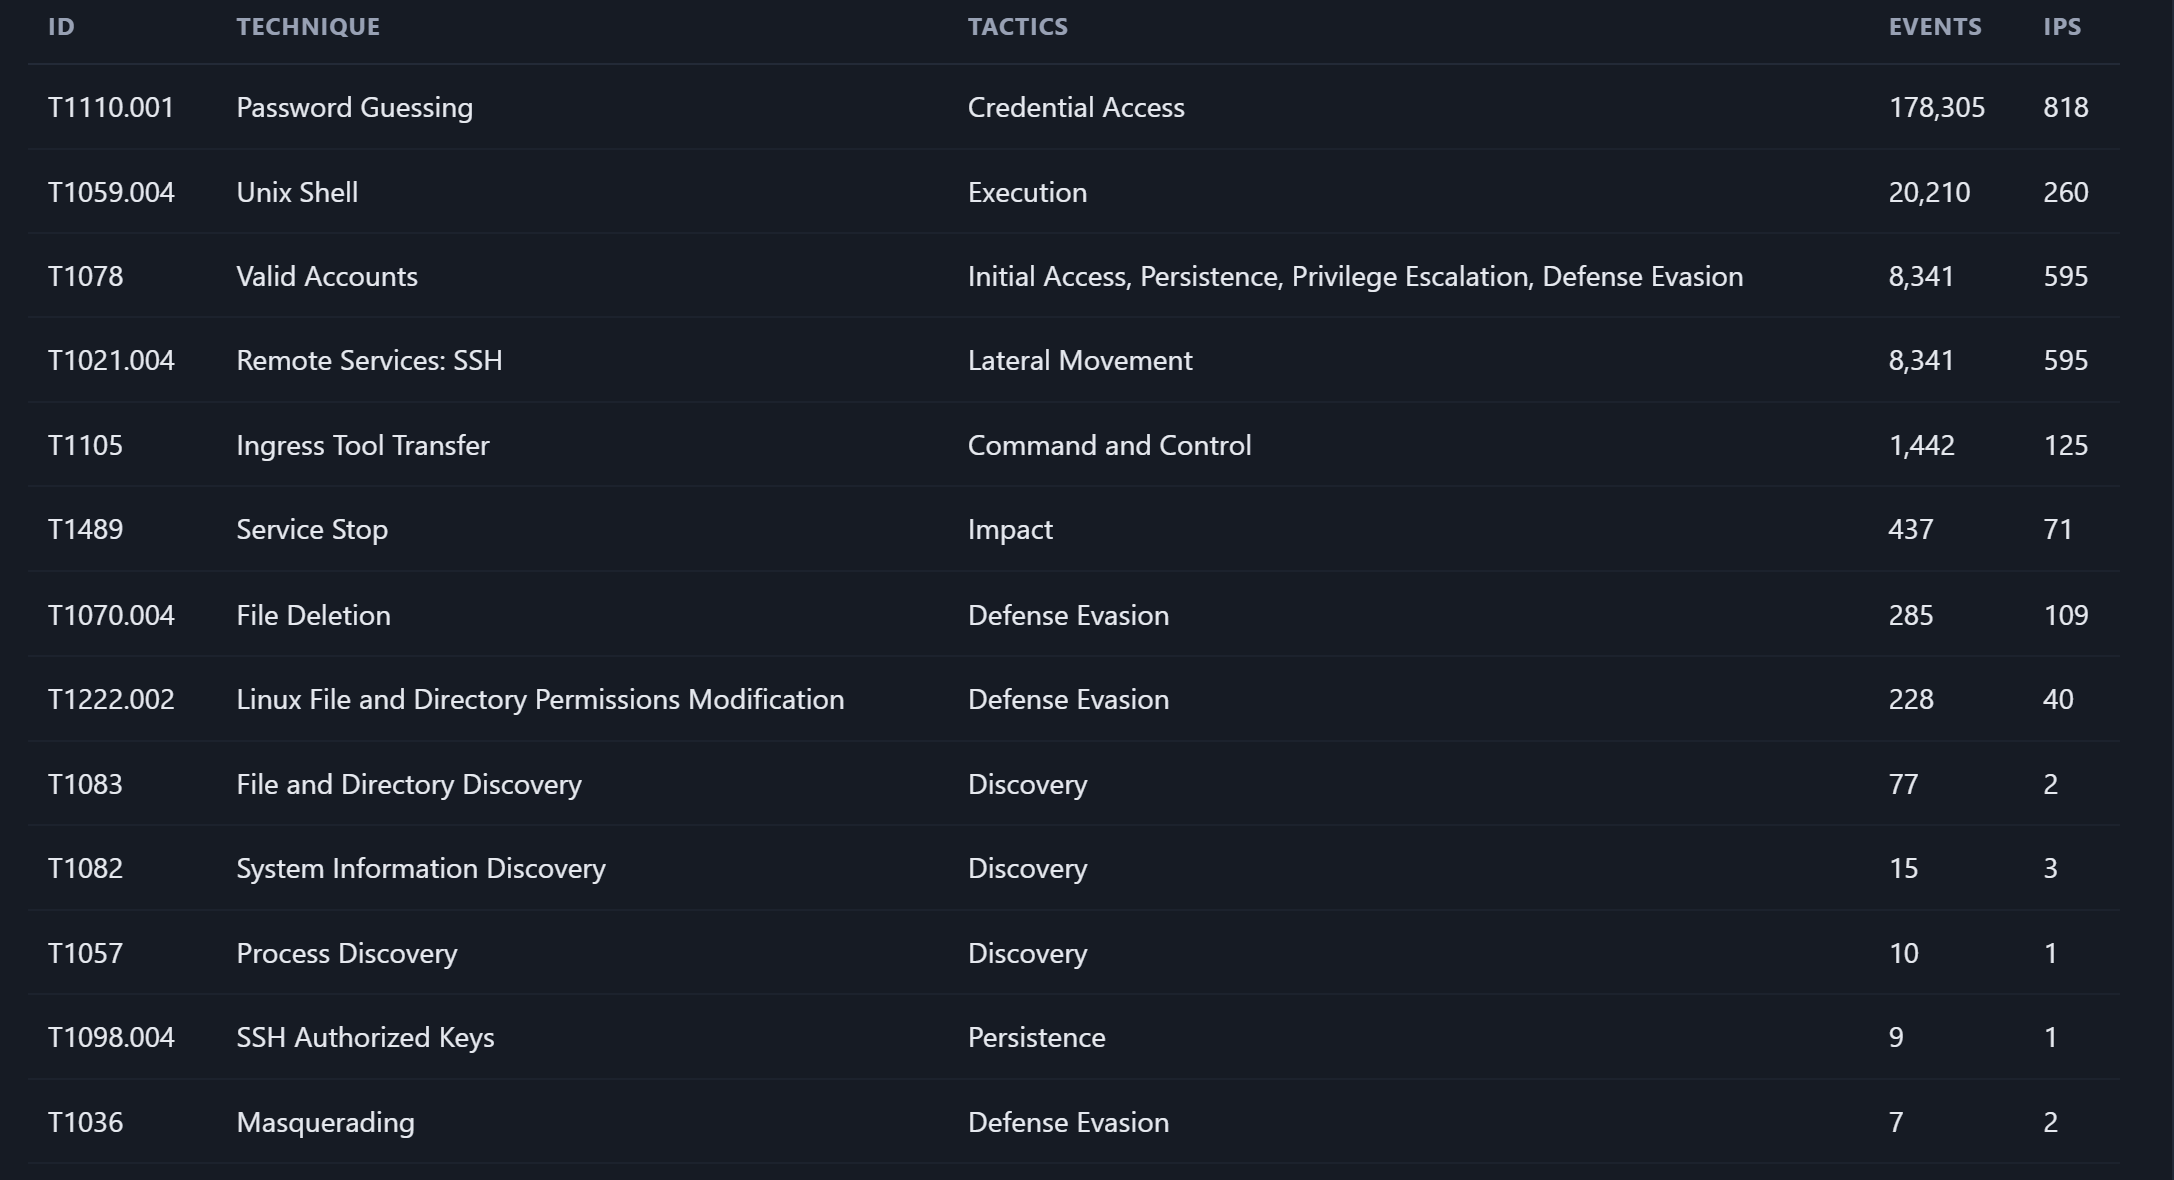Screen dimensions: 2174x1180
Task: Select the Unix Shell technique row
Action: point(1074,192)
